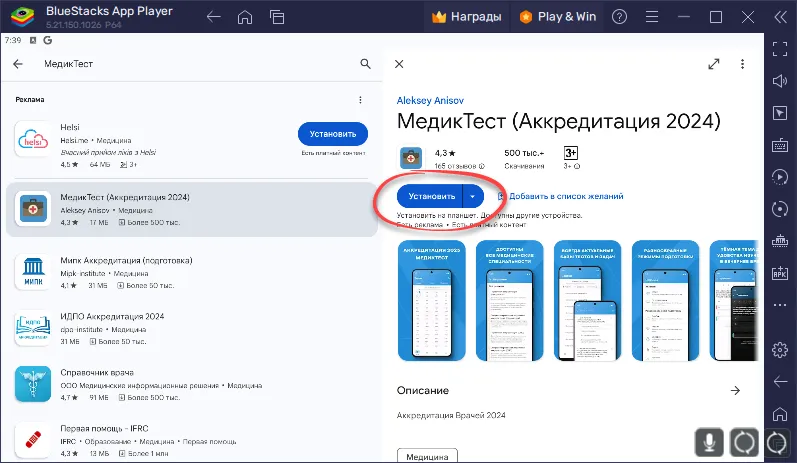The width and height of the screenshot is (797, 463).
Task: Open fourth app screenshot thumbnail
Action: (665, 300)
